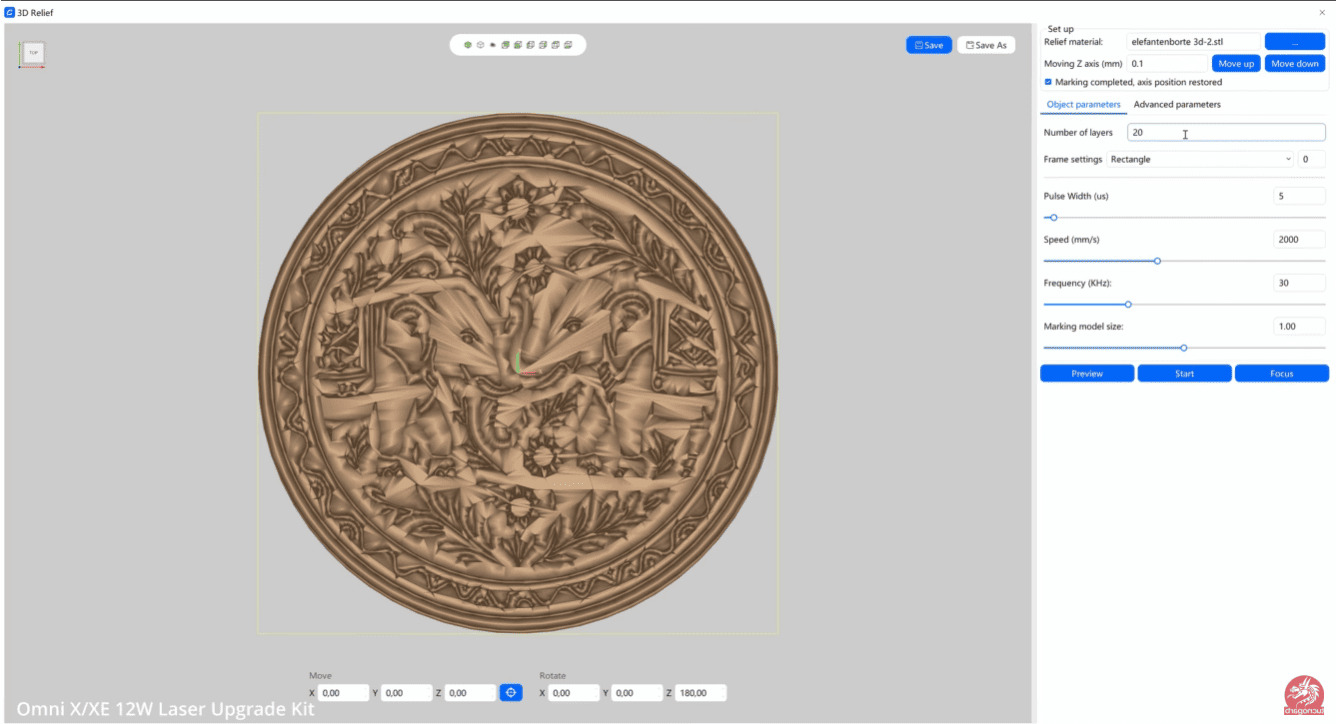
Task: Select the green shaded view icon in toolbar
Action: click(467, 45)
